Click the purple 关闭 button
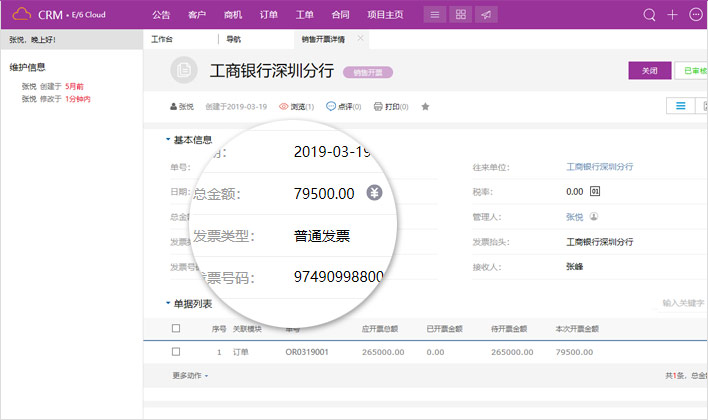The image size is (708, 420). point(649,71)
